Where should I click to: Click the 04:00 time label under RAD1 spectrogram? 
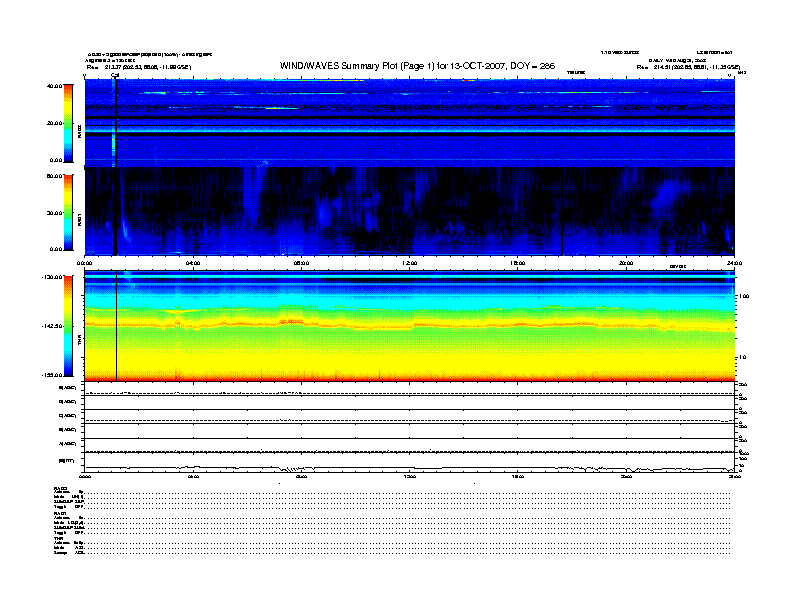(x=193, y=263)
